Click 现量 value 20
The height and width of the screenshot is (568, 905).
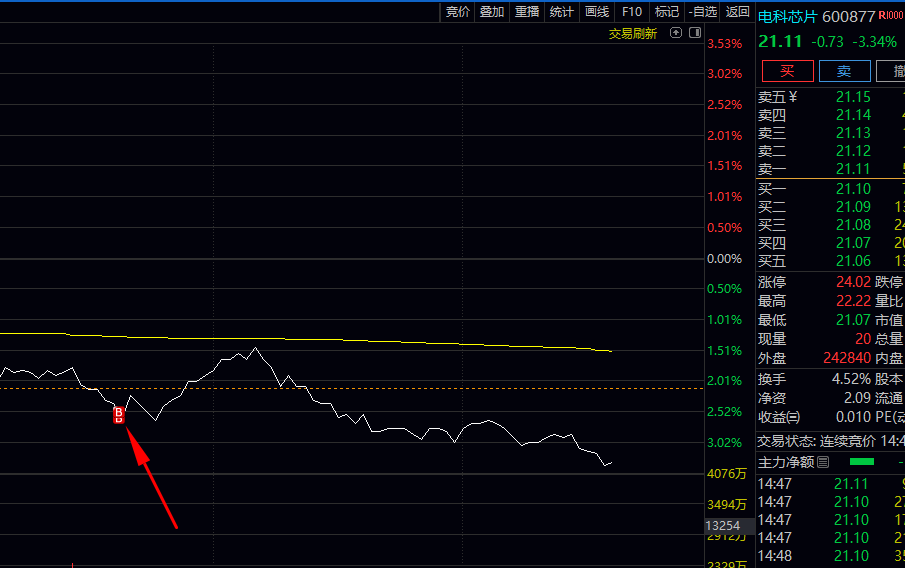click(x=863, y=339)
